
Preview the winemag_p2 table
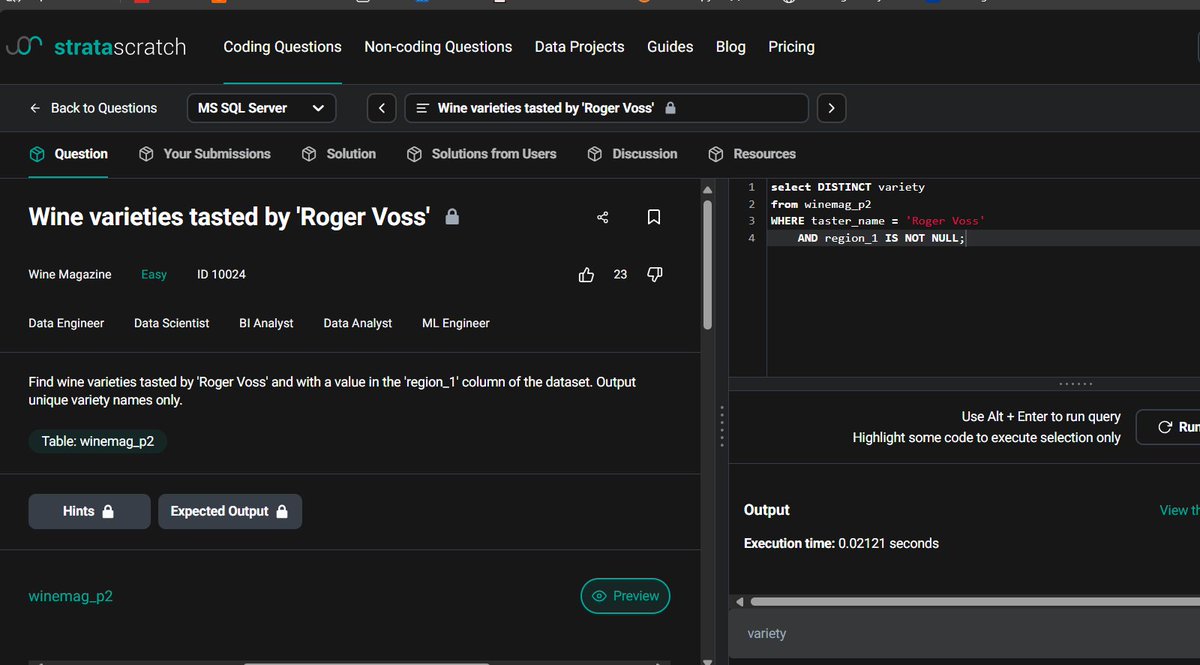coord(625,596)
